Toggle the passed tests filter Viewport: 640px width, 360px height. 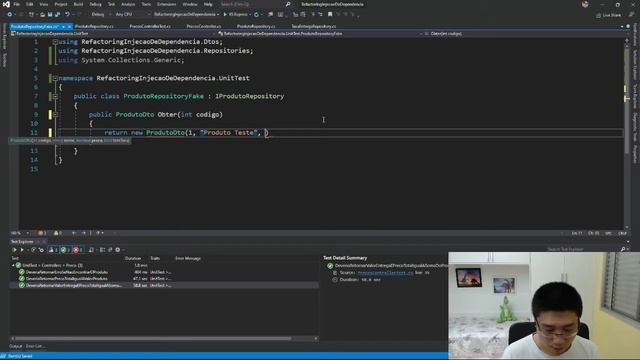tap(65, 250)
